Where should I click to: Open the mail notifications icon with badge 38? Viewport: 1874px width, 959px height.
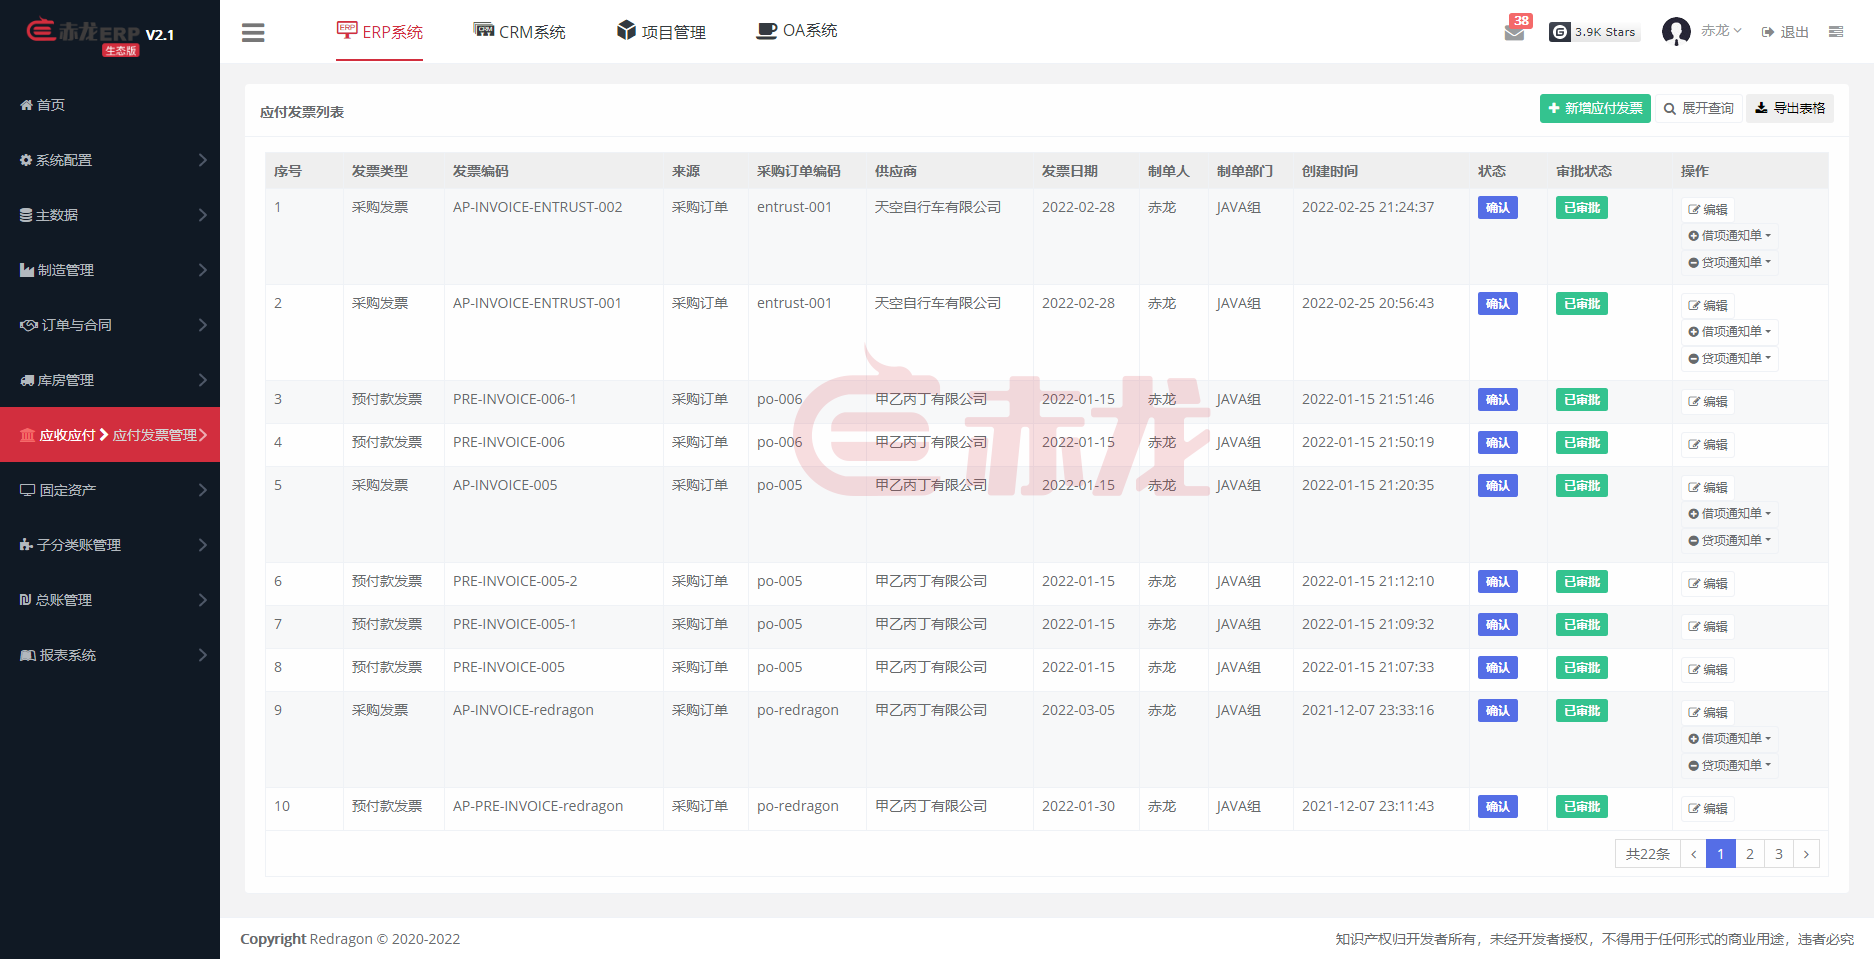1515,30
